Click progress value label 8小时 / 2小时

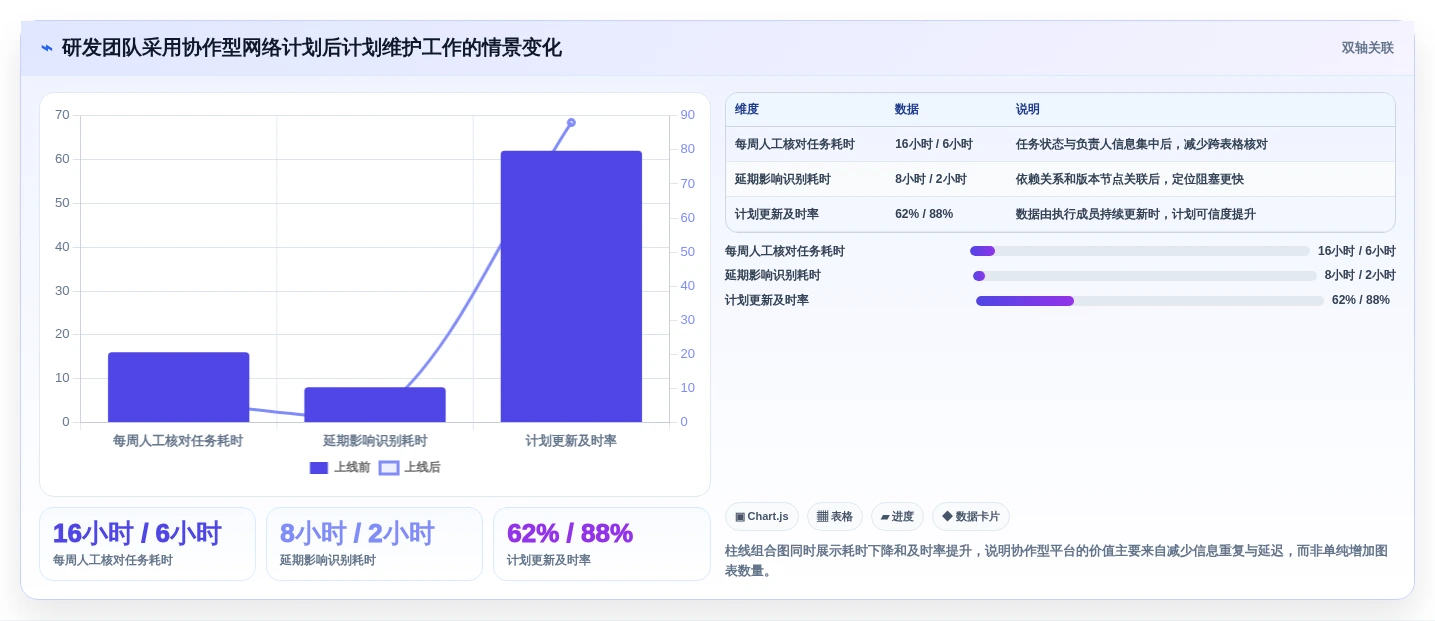pyautogui.click(x=1360, y=275)
